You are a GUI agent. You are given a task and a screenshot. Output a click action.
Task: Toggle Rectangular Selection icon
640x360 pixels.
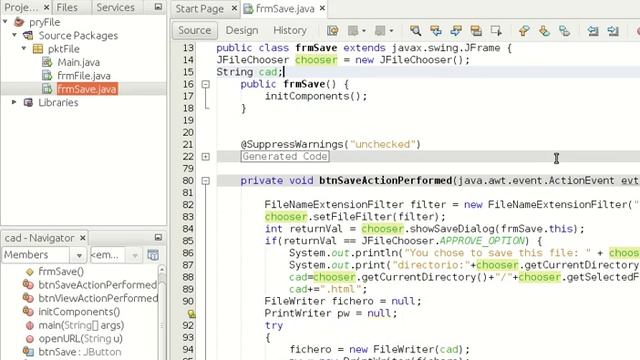pos(496,31)
